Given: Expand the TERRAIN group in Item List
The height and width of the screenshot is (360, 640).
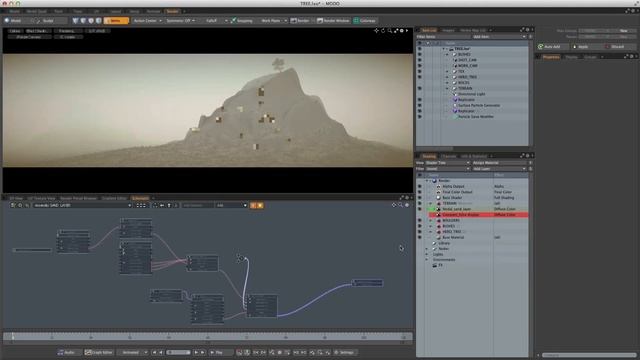Looking at the screenshot, I should 447,88.
